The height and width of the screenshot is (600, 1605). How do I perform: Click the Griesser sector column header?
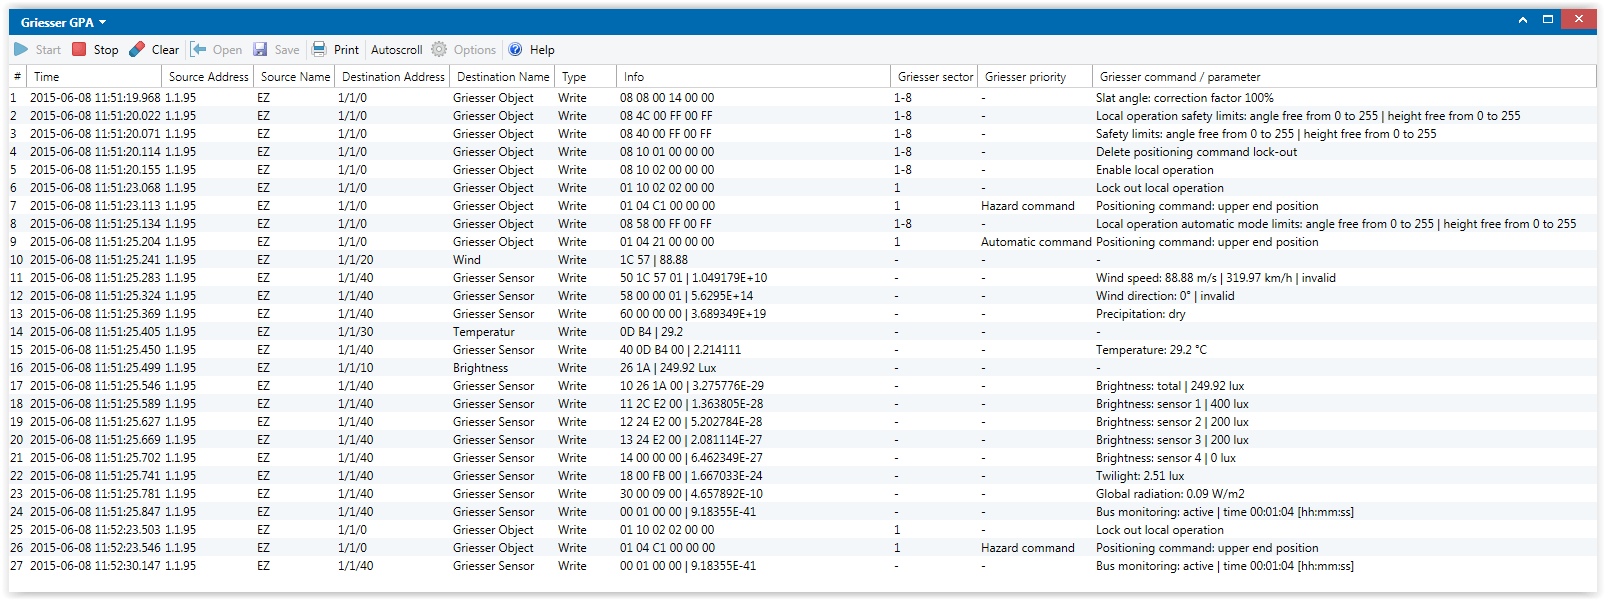(x=935, y=77)
